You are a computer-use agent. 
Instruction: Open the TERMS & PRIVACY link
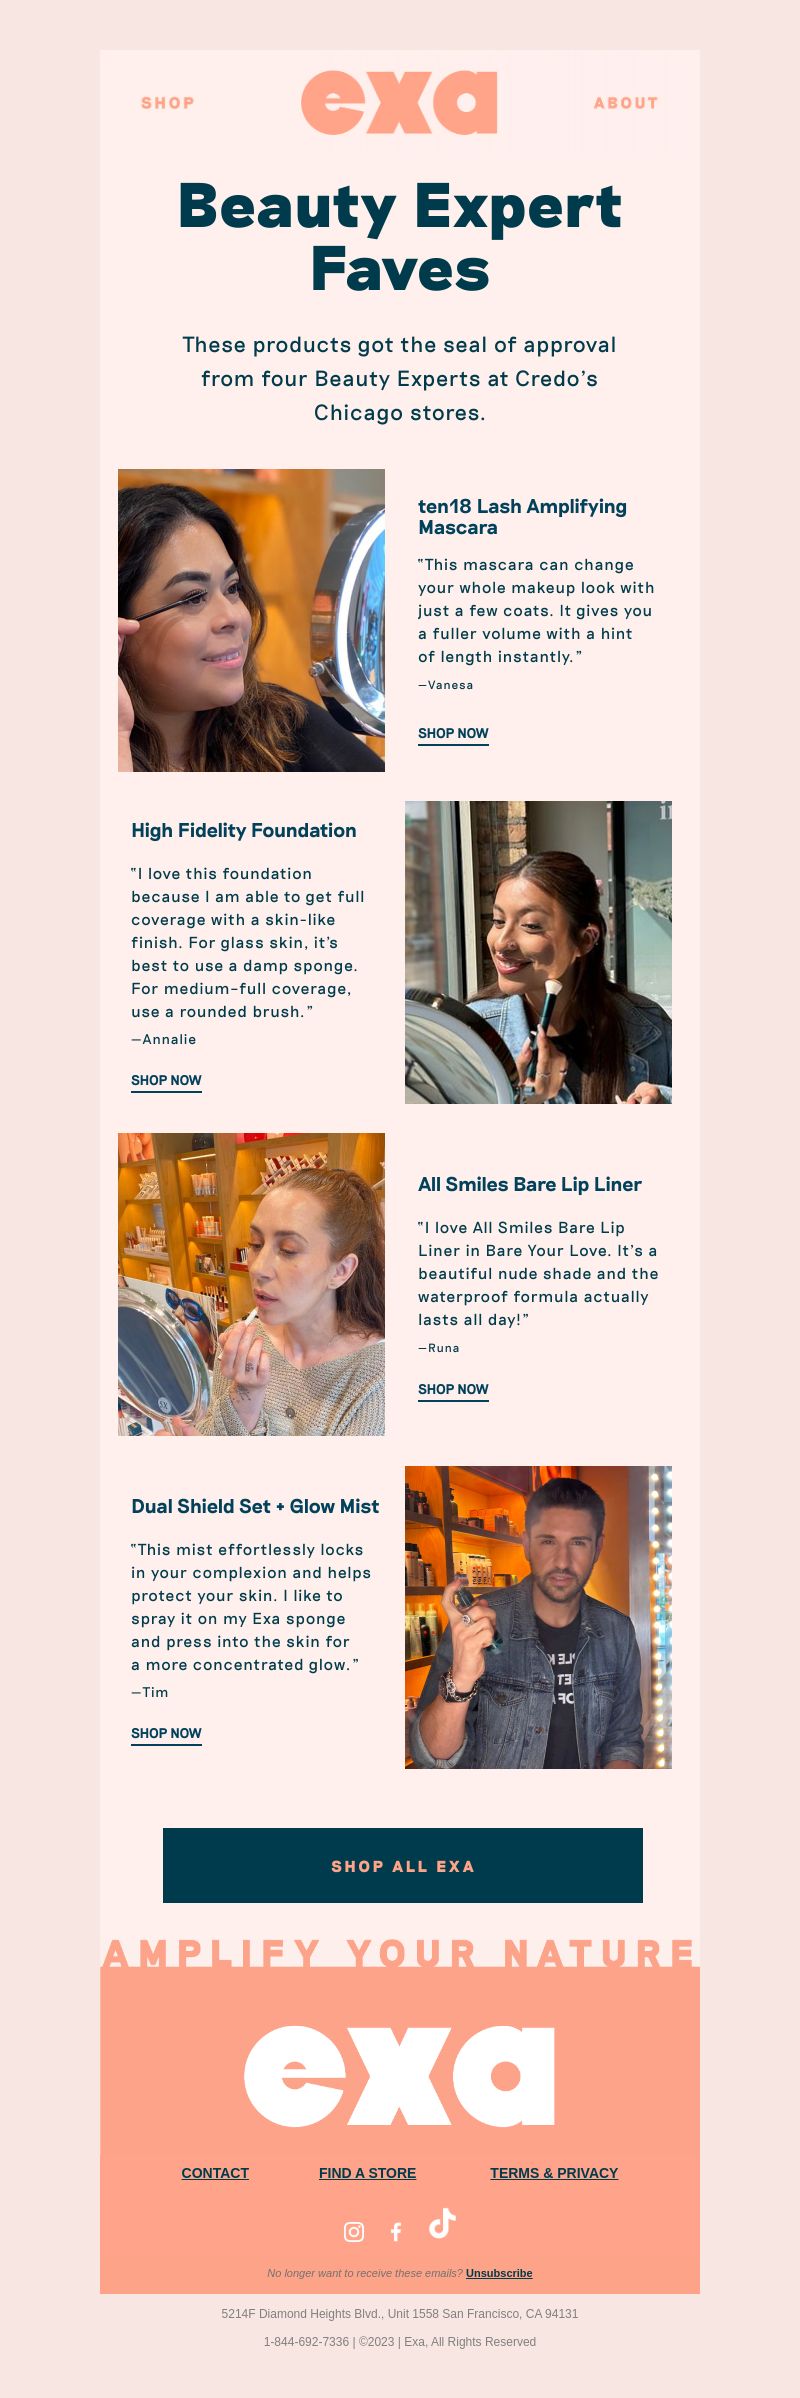pos(554,2173)
